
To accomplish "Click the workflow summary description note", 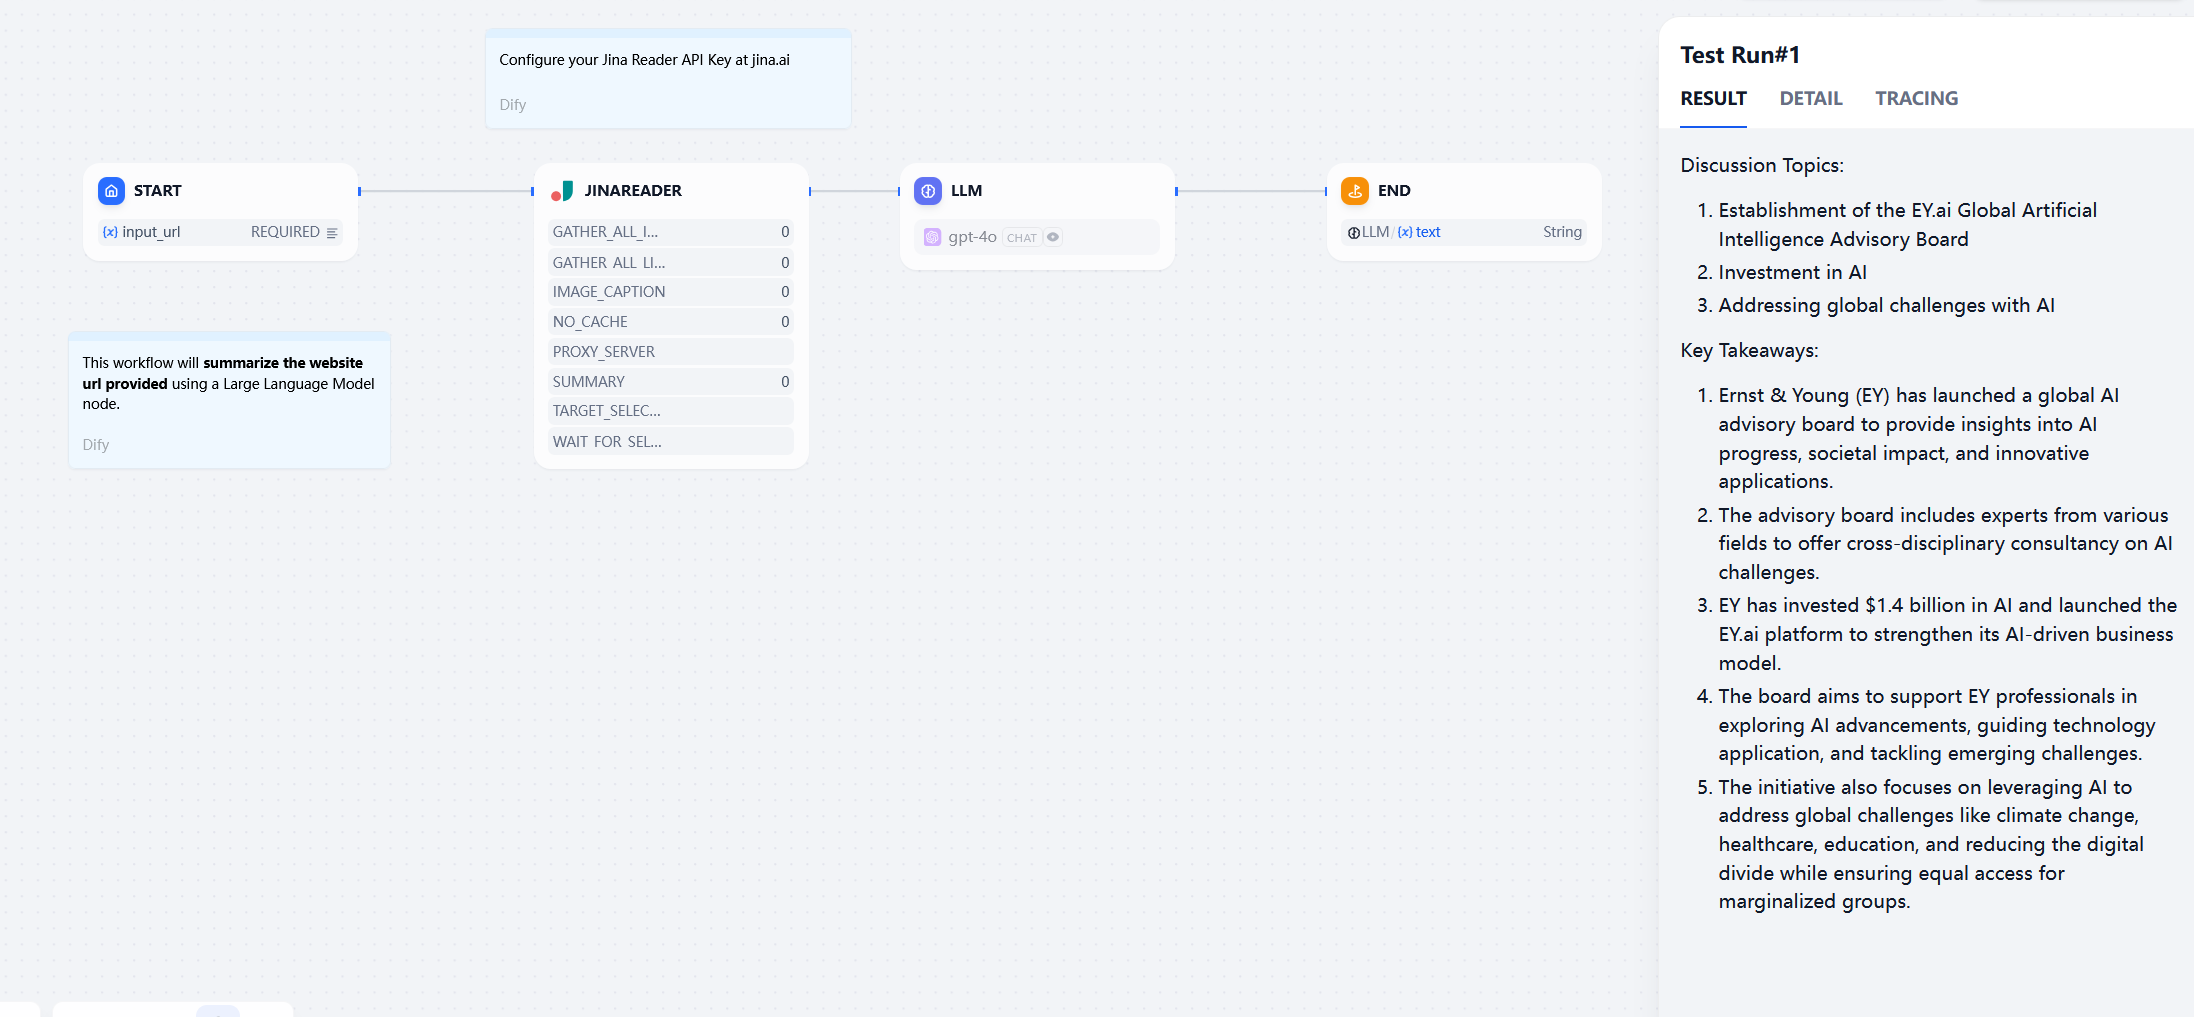I will pos(229,400).
